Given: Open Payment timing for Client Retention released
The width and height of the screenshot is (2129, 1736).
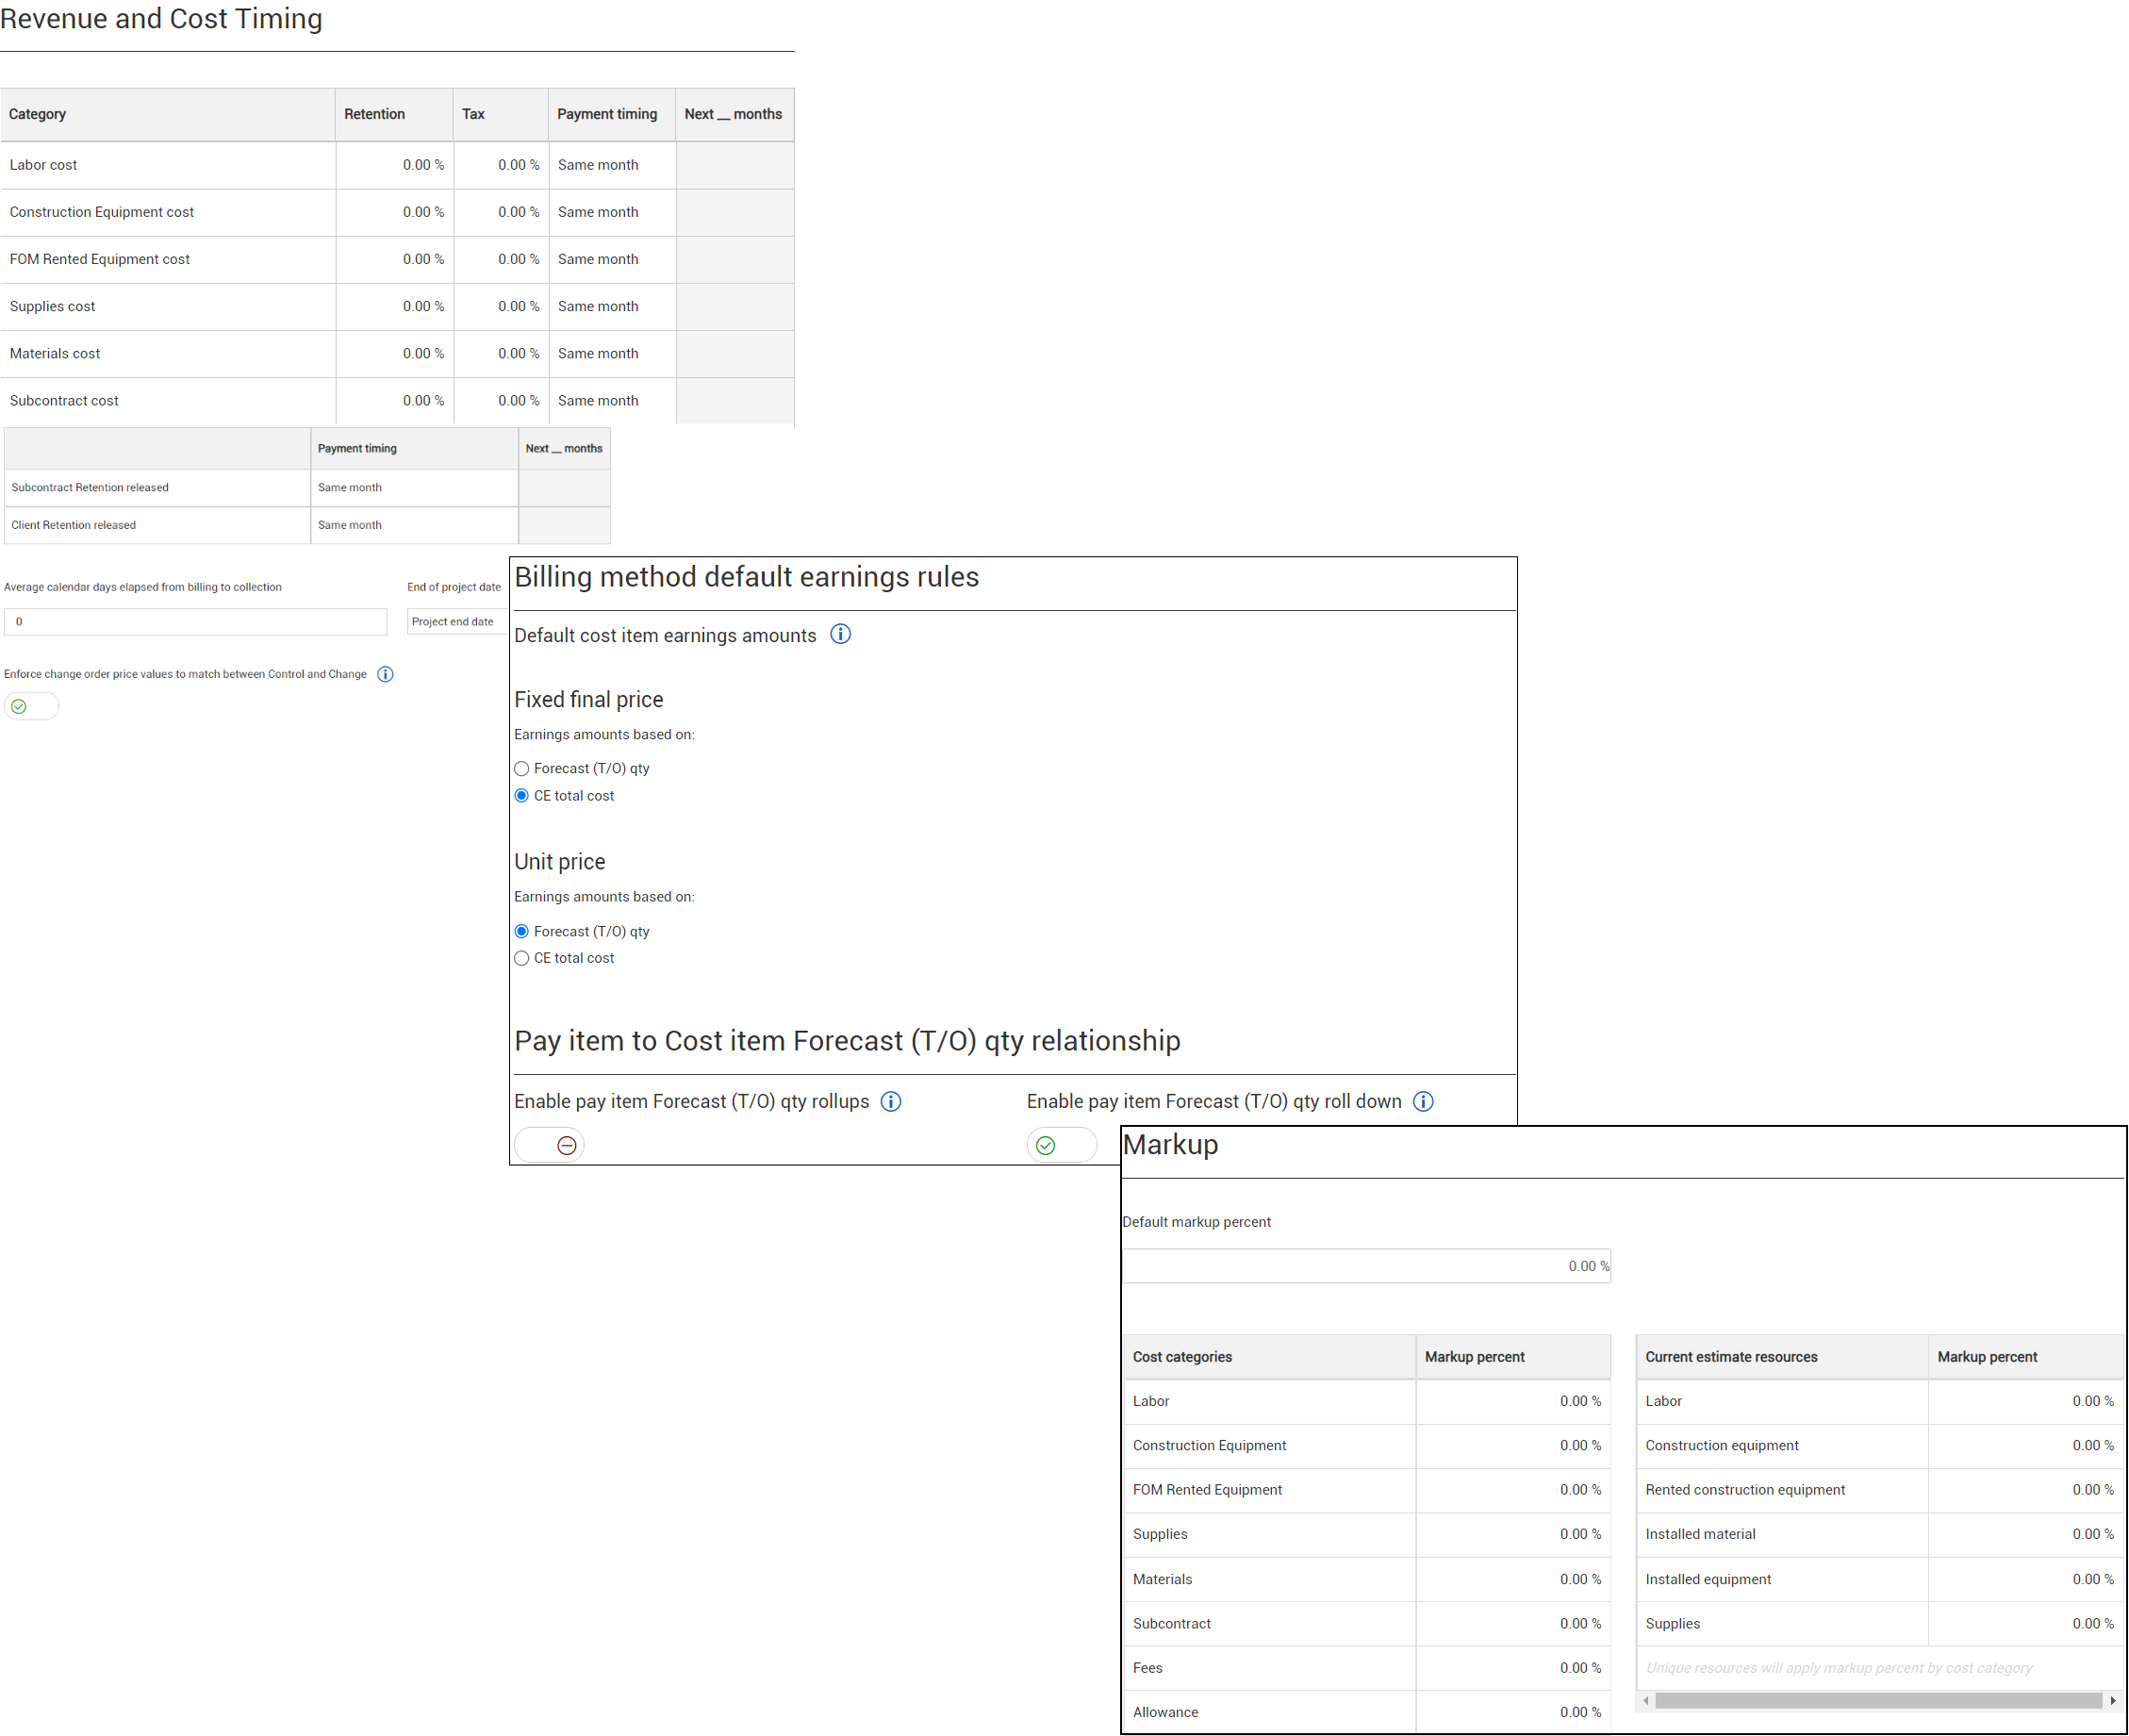Looking at the screenshot, I should coord(412,525).
